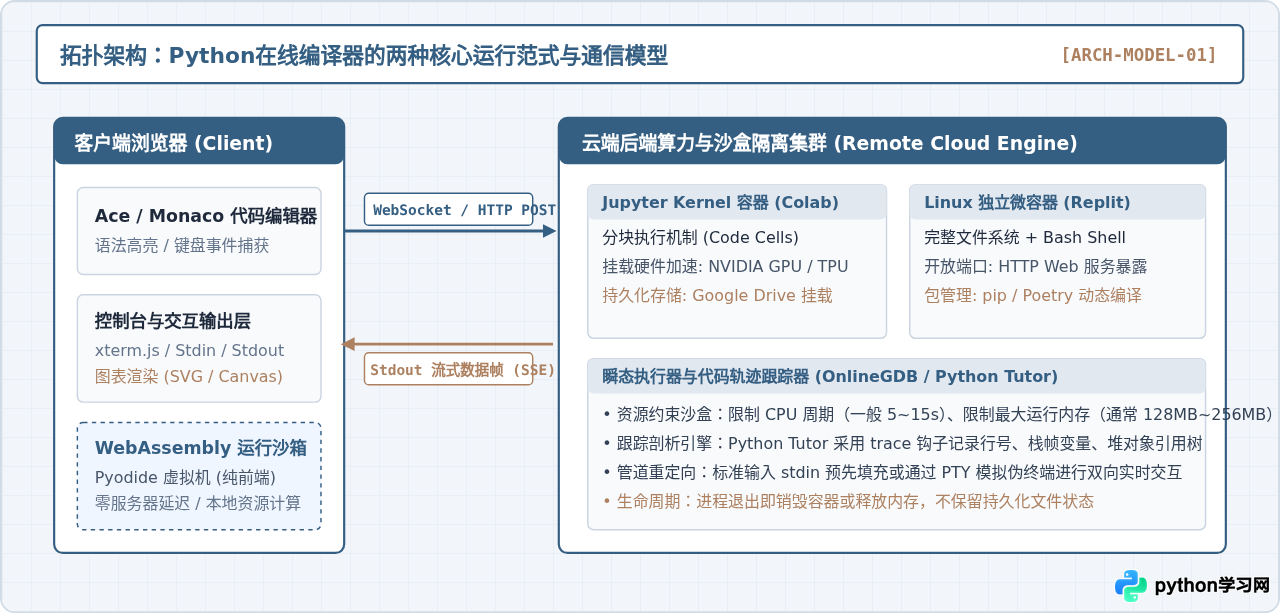Viewport: 1280px width, 613px height.
Task: Click the Stdout 流式数据帧 (SSE) label
Action: pyautogui.click(x=448, y=369)
